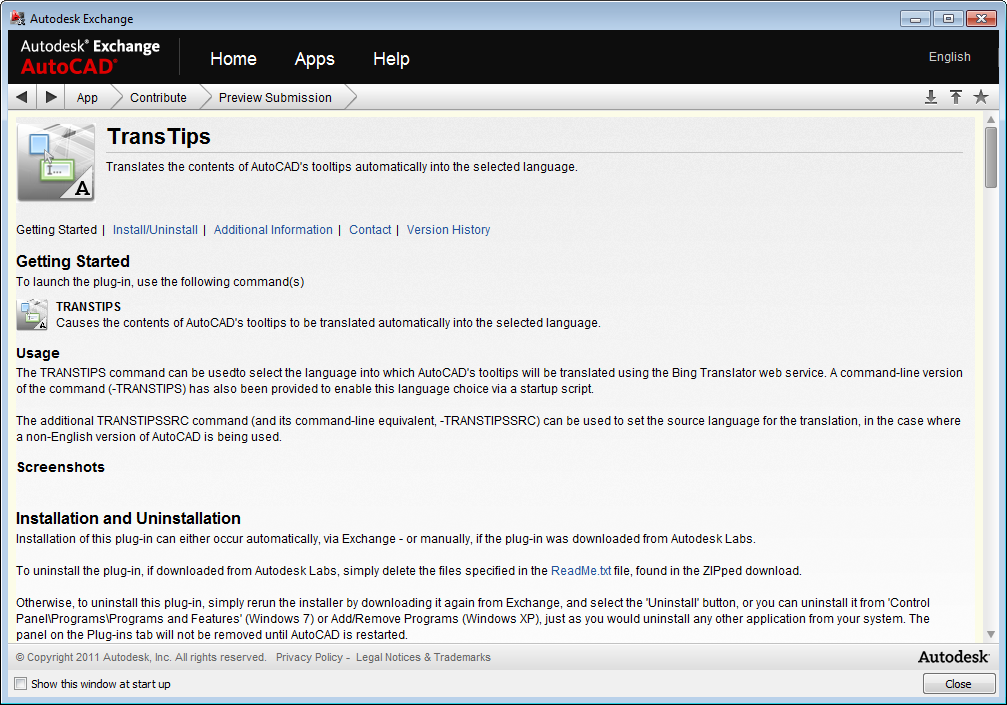The image size is (1007, 705).
Task: Open the ReadMe.txt link
Action: click(580, 571)
